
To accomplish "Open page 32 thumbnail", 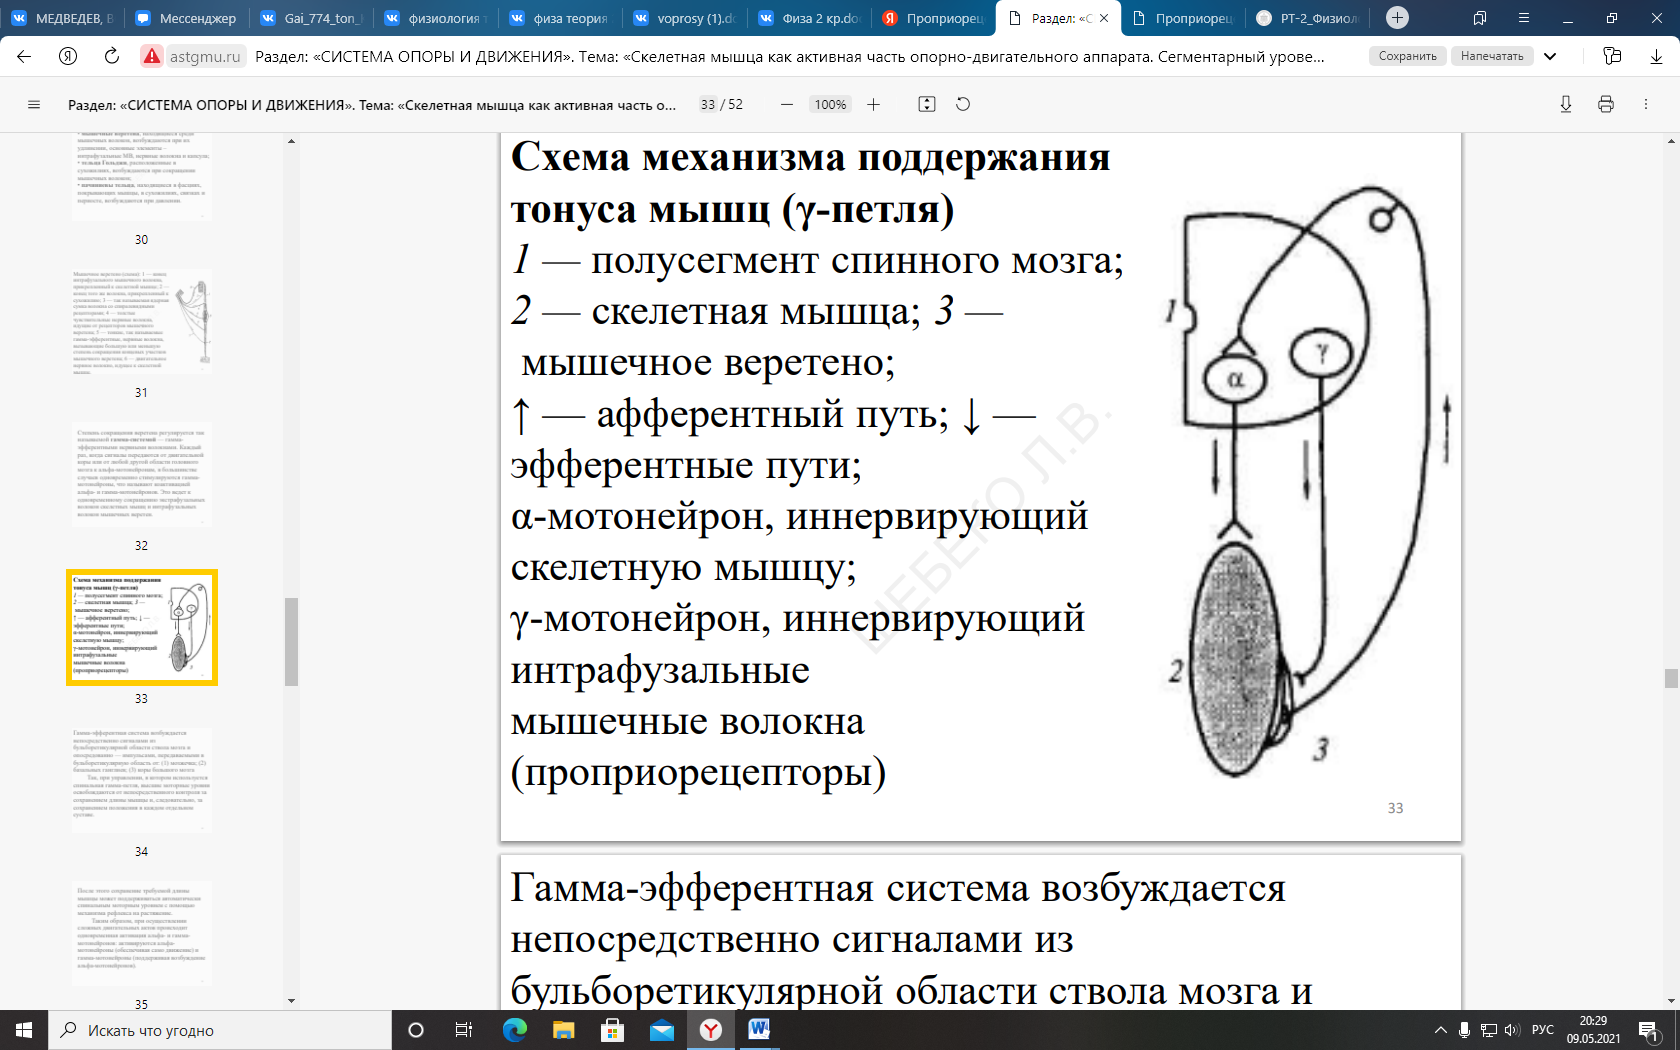I will point(141,475).
